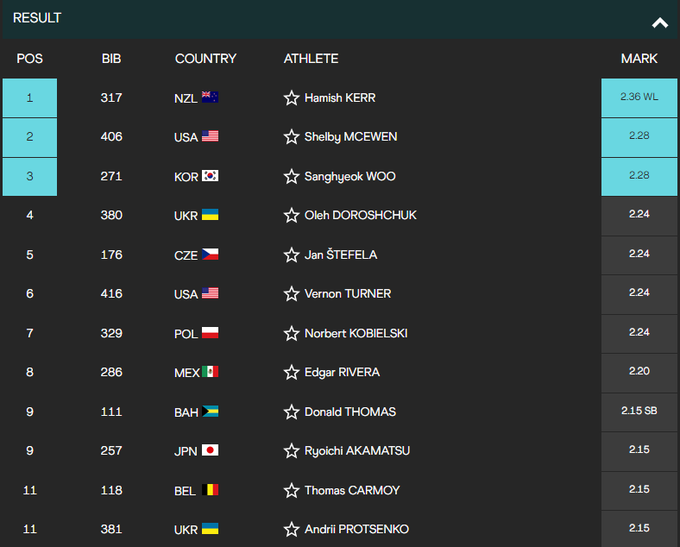Click the ATHLETE column header
This screenshot has height=547, width=680.
click(311, 59)
